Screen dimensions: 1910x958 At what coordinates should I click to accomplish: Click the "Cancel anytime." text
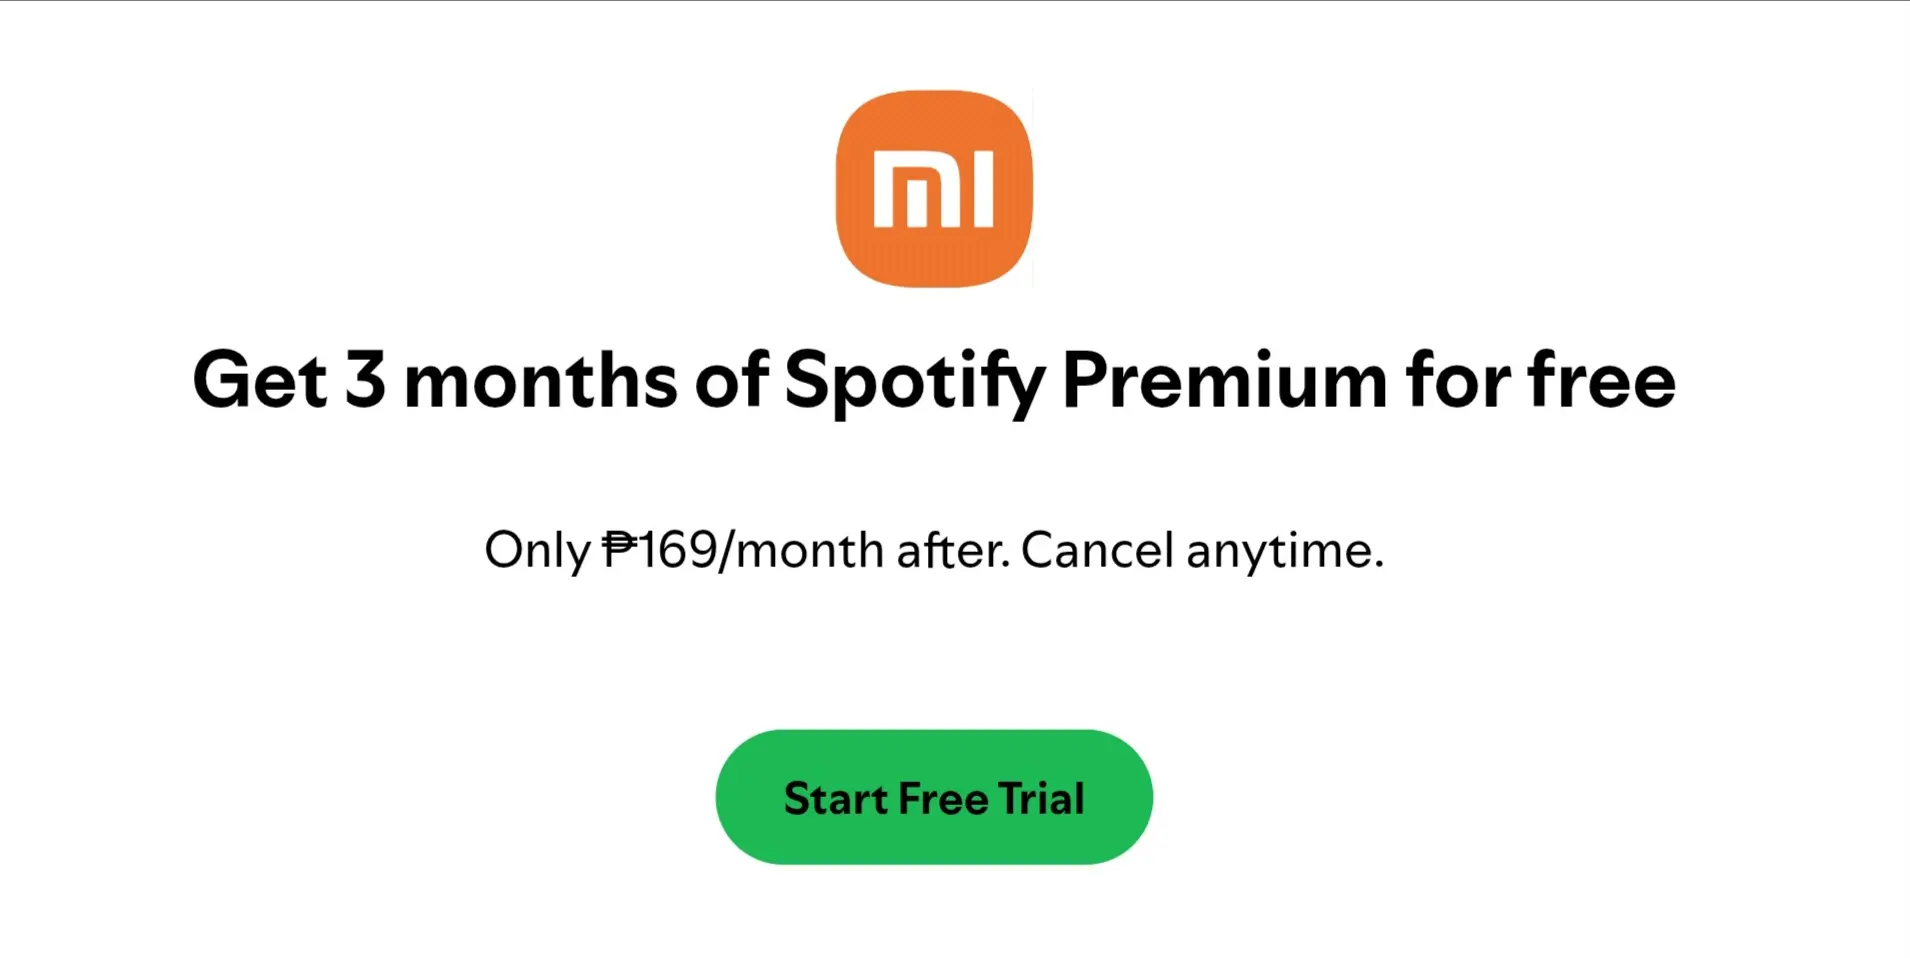pyautogui.click(x=1202, y=550)
